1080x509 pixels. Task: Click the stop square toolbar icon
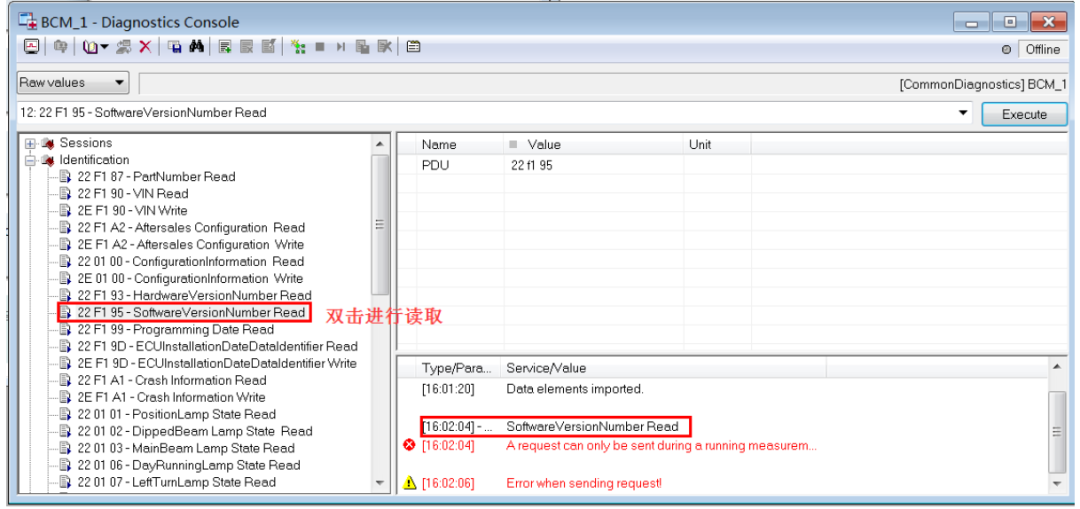click(x=321, y=47)
